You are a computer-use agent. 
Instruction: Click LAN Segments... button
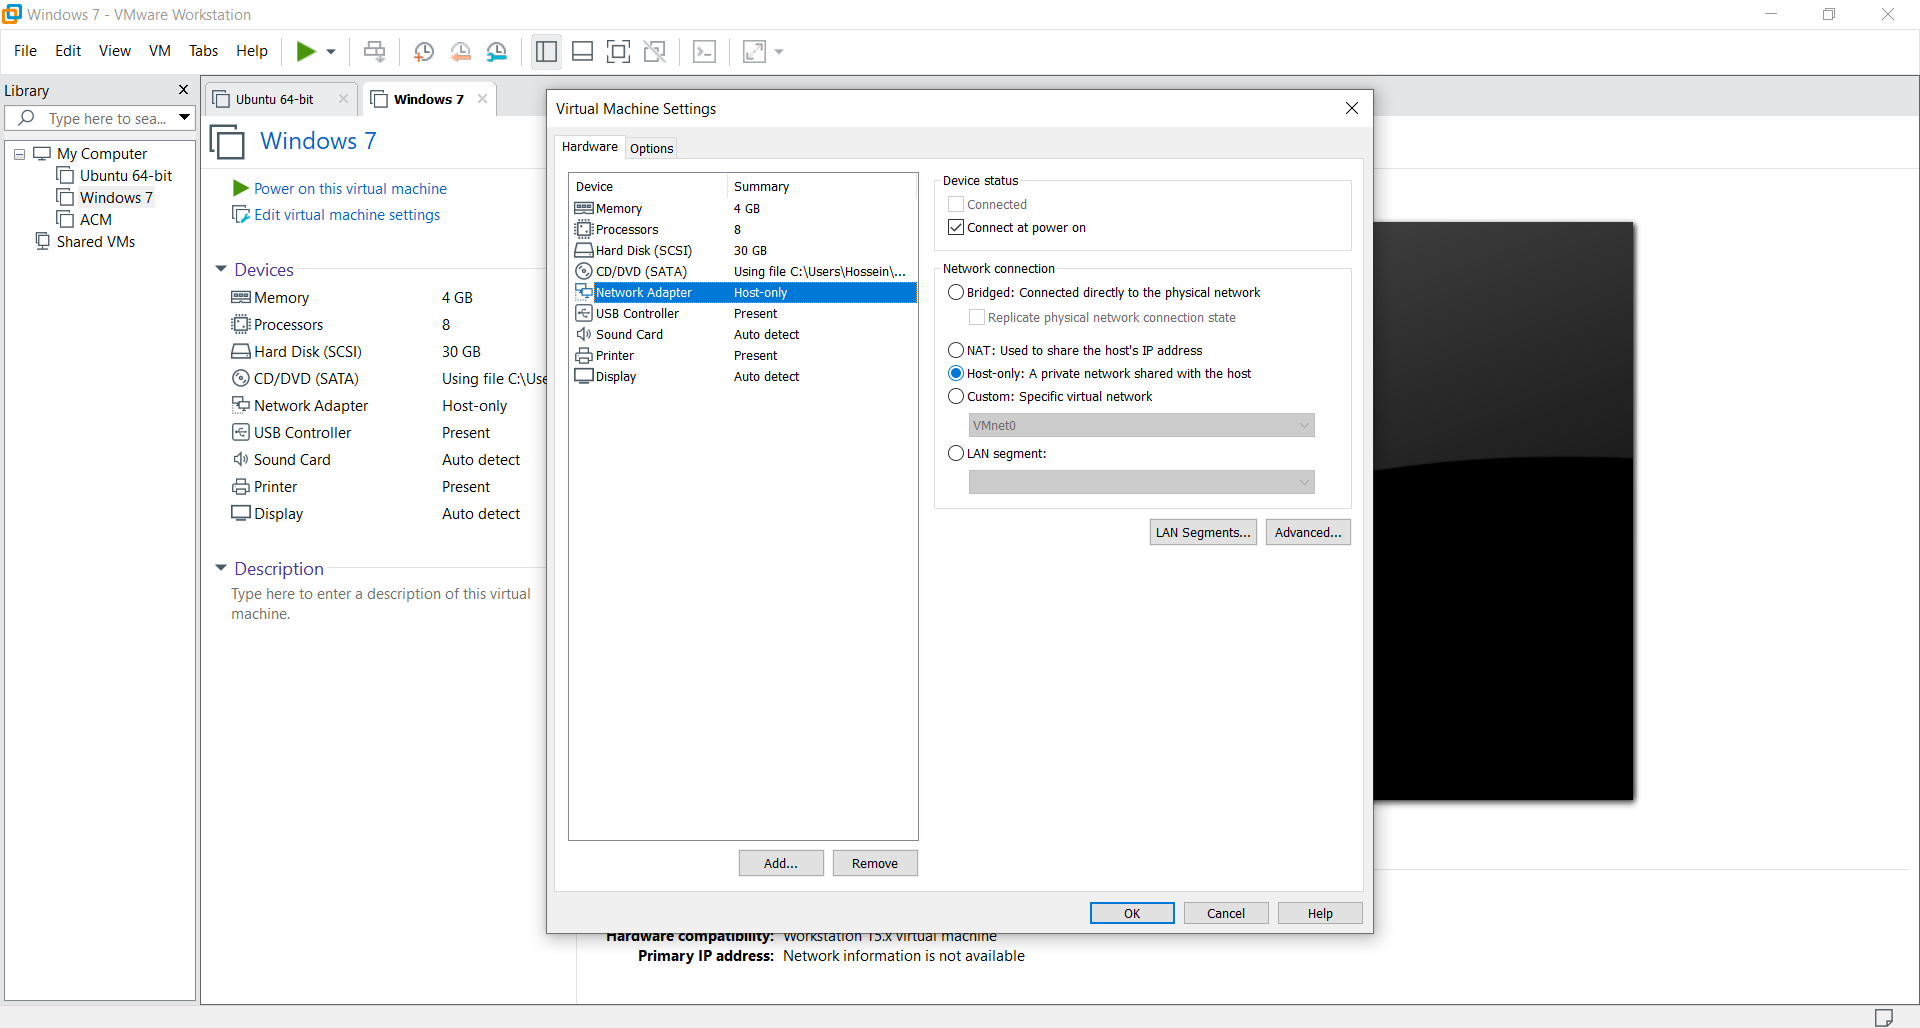click(x=1203, y=532)
